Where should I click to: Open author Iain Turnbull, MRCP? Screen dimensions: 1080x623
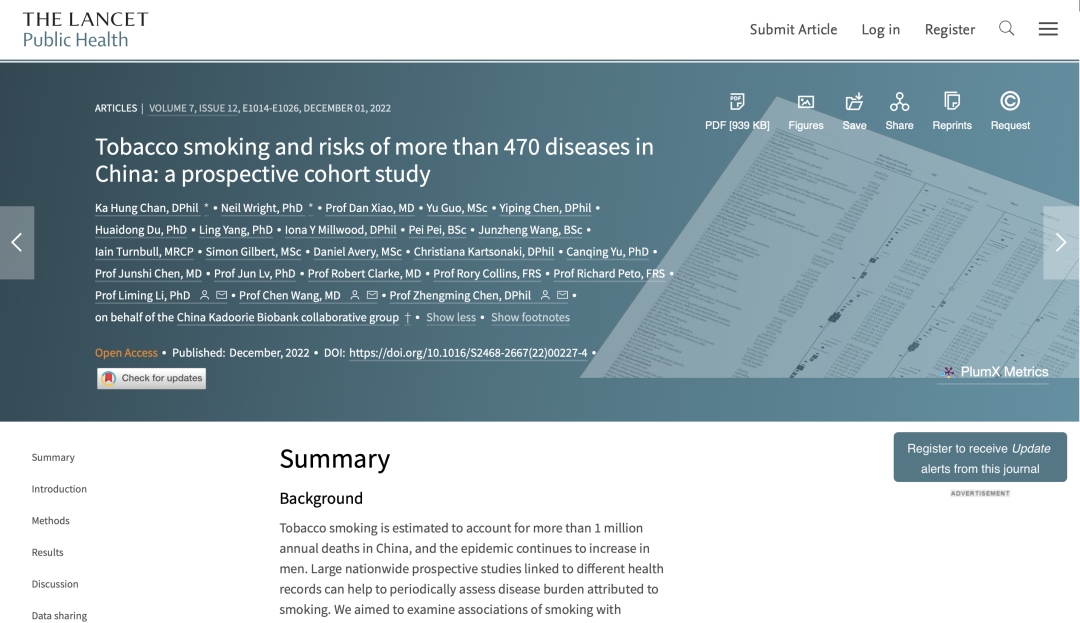click(144, 252)
